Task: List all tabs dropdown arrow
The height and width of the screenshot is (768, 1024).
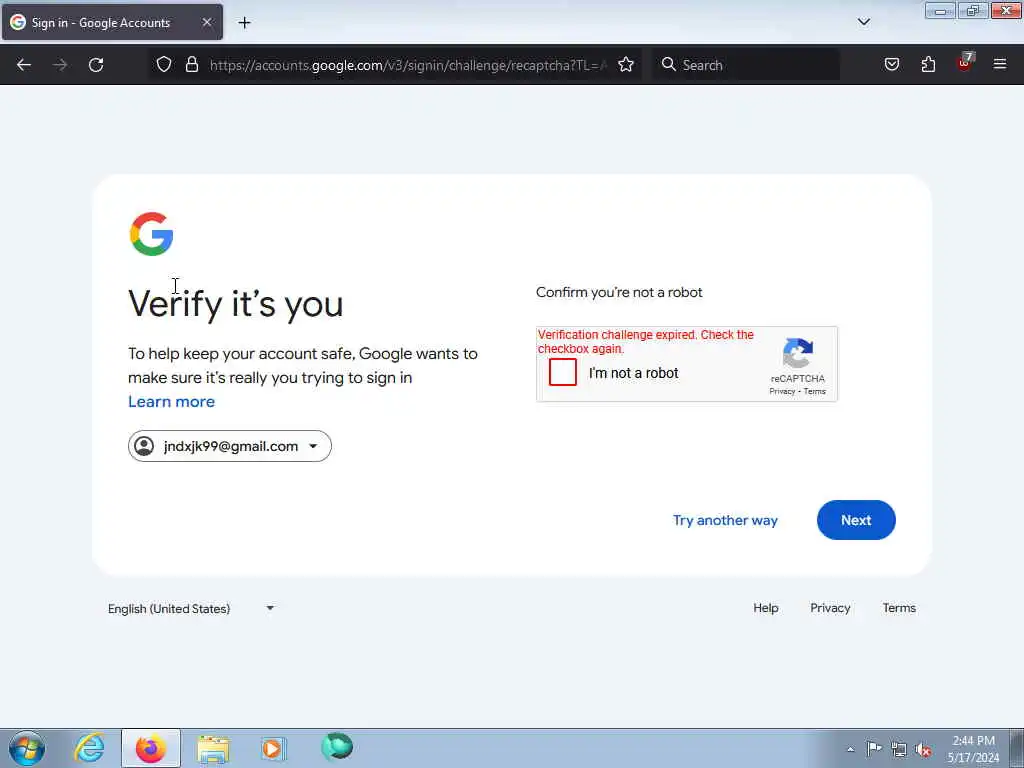Action: pos(863,22)
